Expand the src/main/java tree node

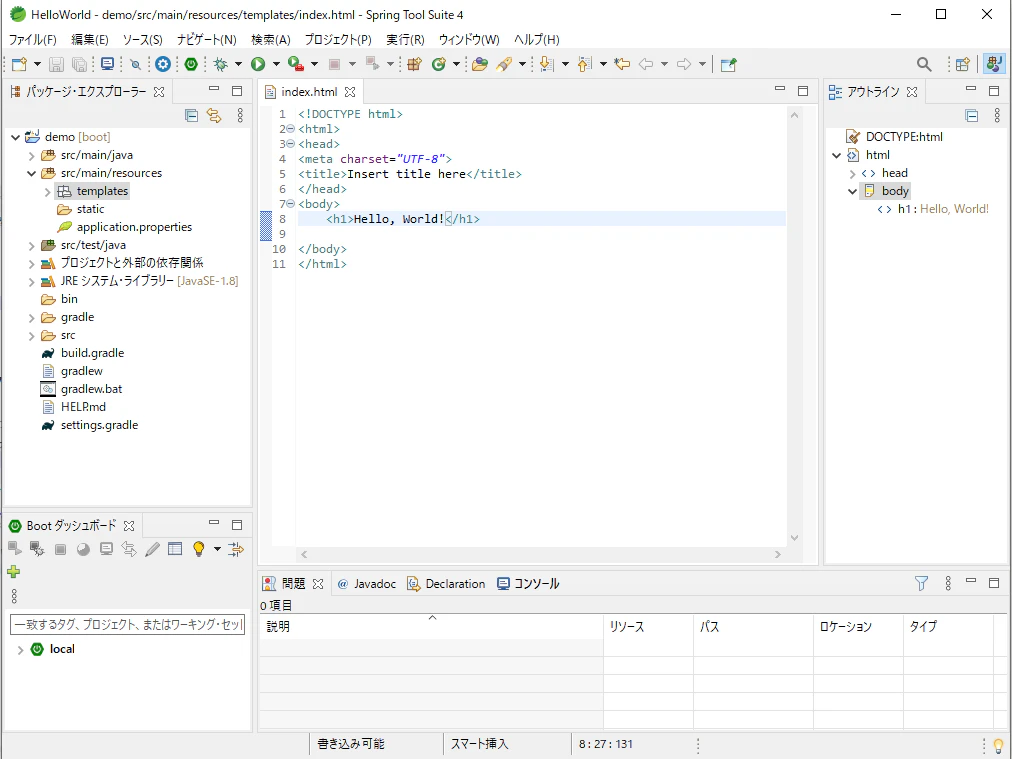(32, 156)
